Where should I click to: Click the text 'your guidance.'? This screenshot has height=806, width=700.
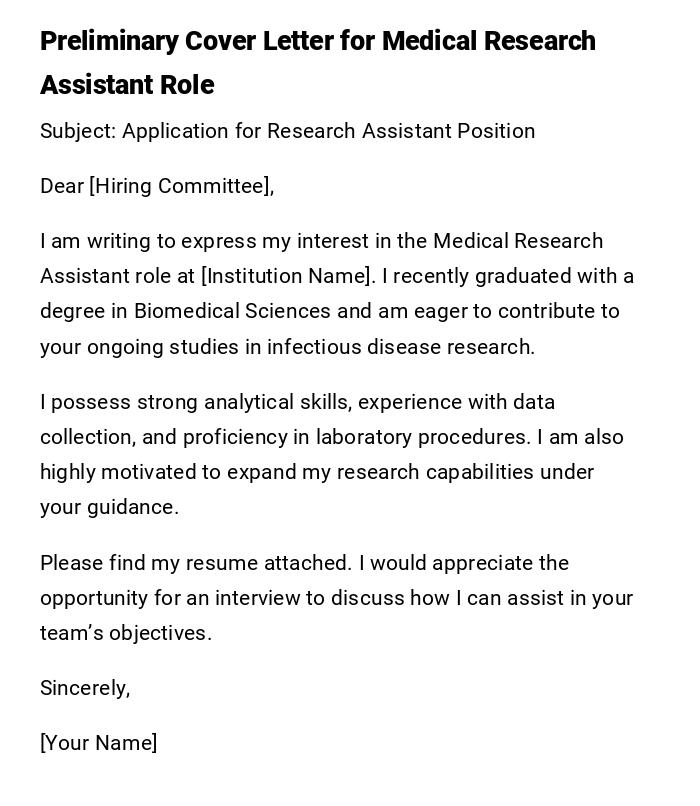pyautogui.click(x=109, y=507)
